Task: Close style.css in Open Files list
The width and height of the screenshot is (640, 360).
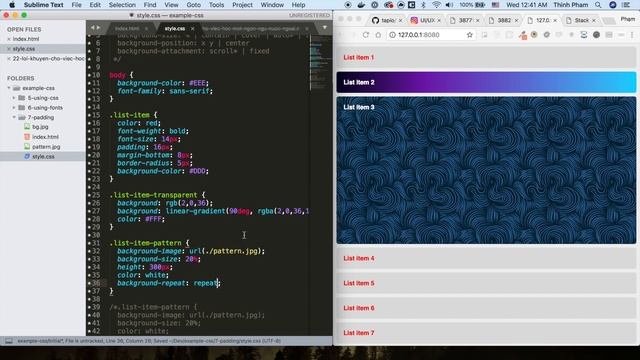Action: (x=9, y=49)
